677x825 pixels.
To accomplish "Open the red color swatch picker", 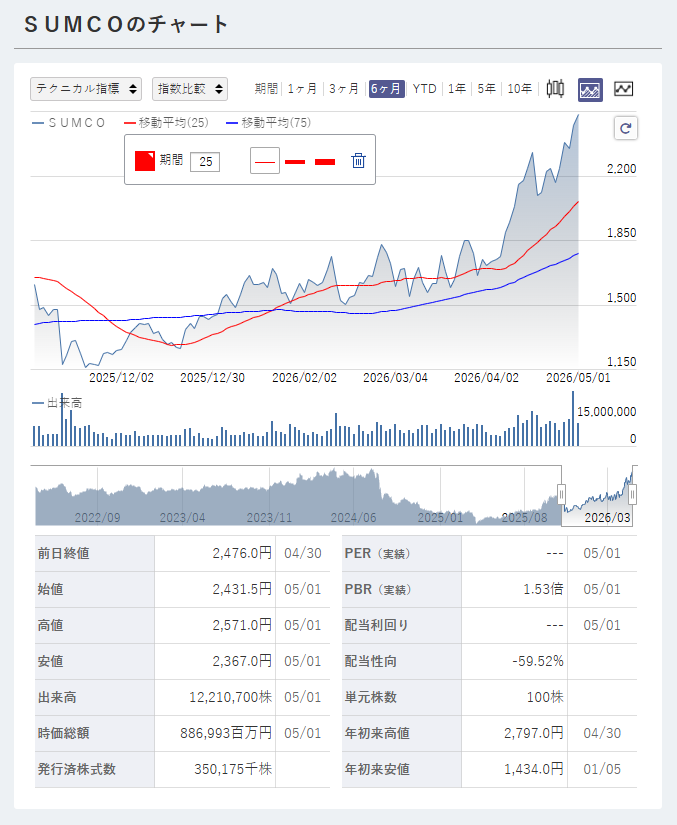I will pos(145,161).
